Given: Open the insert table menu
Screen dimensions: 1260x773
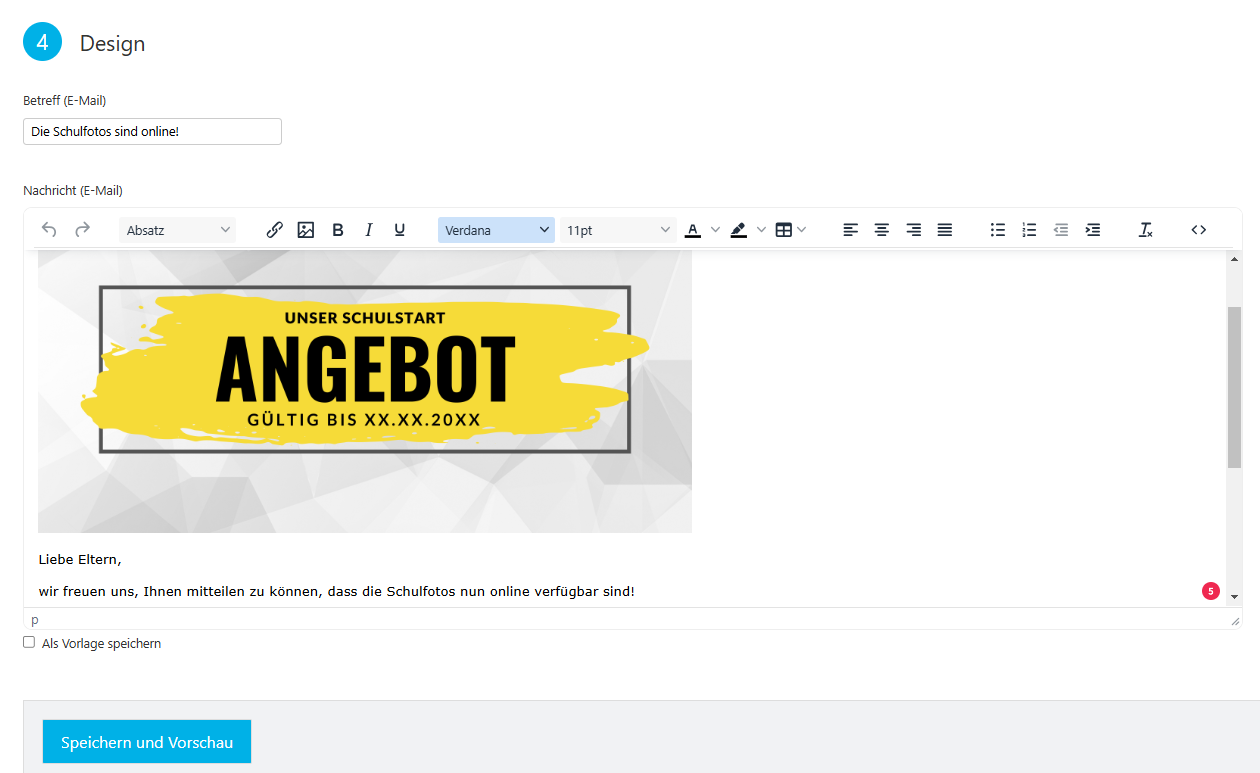Looking at the screenshot, I should (791, 230).
